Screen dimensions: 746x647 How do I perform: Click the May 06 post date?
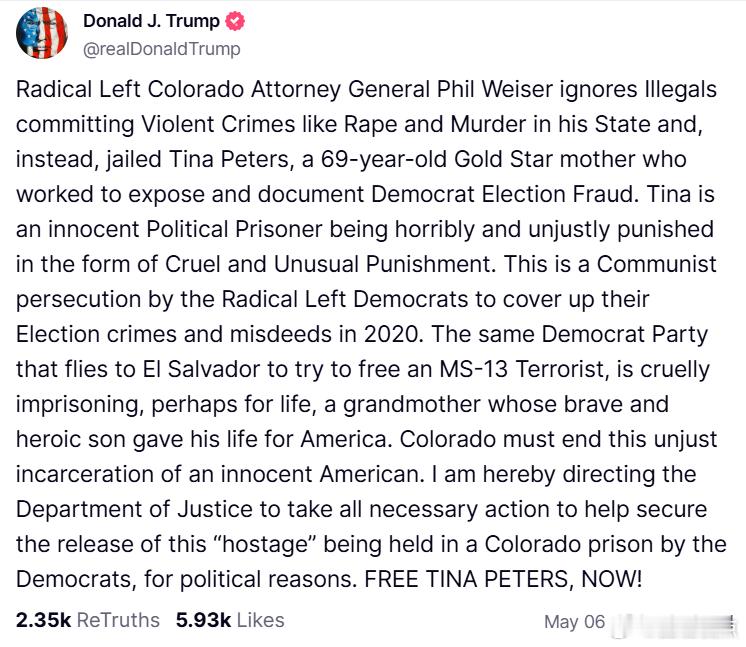point(574,622)
